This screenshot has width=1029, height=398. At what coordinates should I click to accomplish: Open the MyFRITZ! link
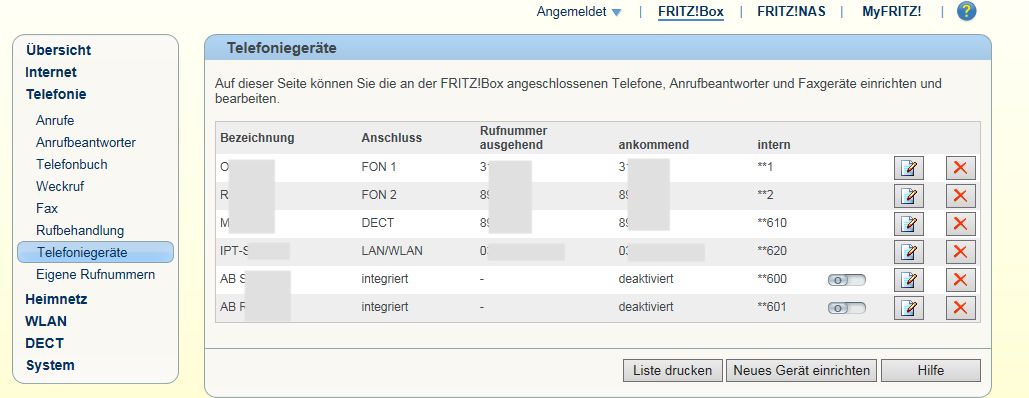tap(891, 12)
